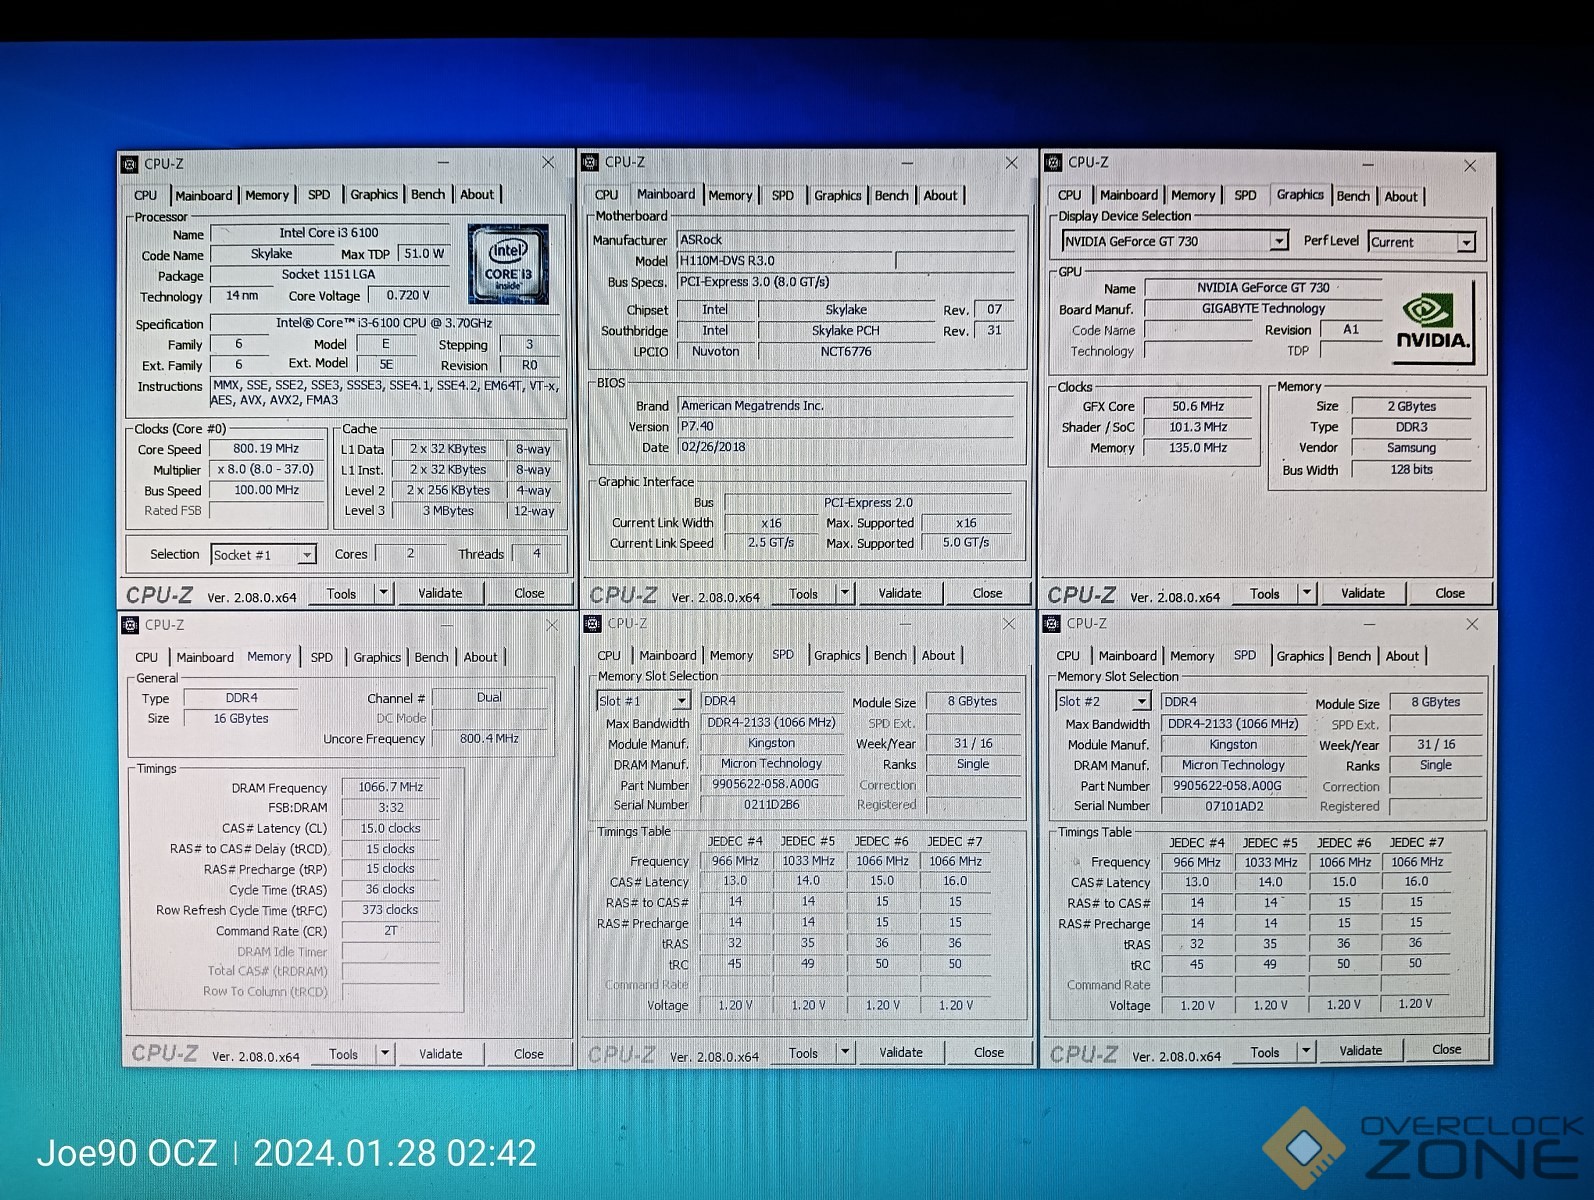Viewport: 1594px width, 1200px height.
Task: Expand the Tools dropdown arrow in the Memory timings window
Action: [x=385, y=1054]
